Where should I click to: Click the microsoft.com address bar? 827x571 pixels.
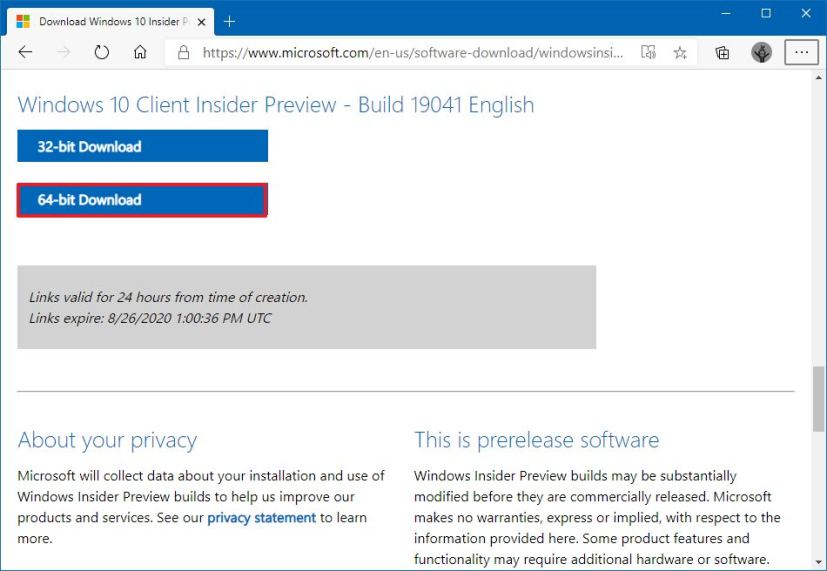412,53
